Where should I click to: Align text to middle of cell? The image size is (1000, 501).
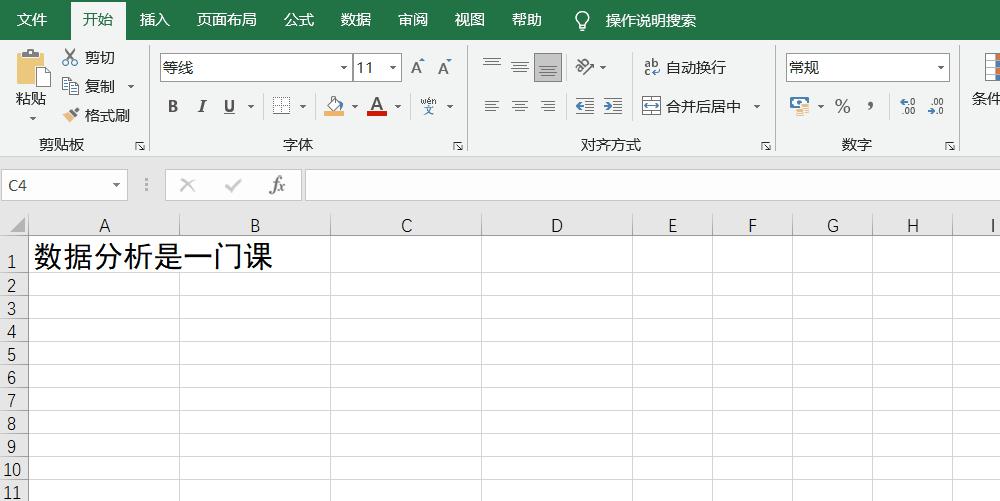click(x=520, y=67)
